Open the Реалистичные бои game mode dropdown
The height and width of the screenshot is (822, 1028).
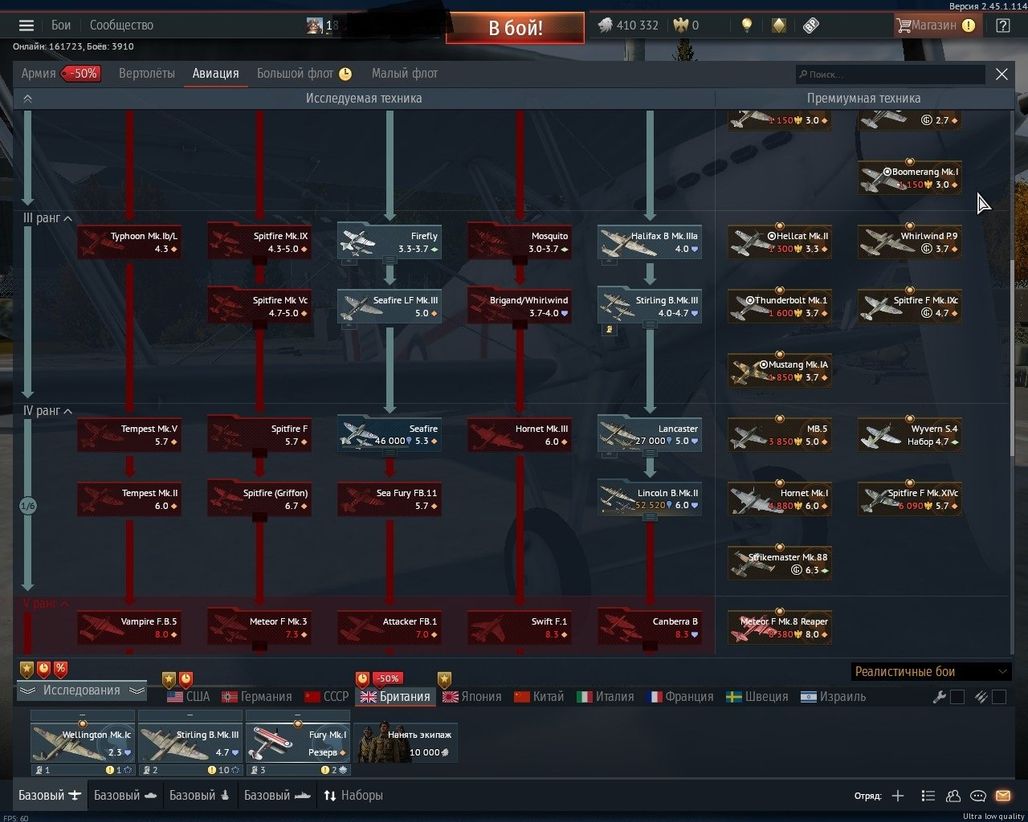[x=931, y=671]
